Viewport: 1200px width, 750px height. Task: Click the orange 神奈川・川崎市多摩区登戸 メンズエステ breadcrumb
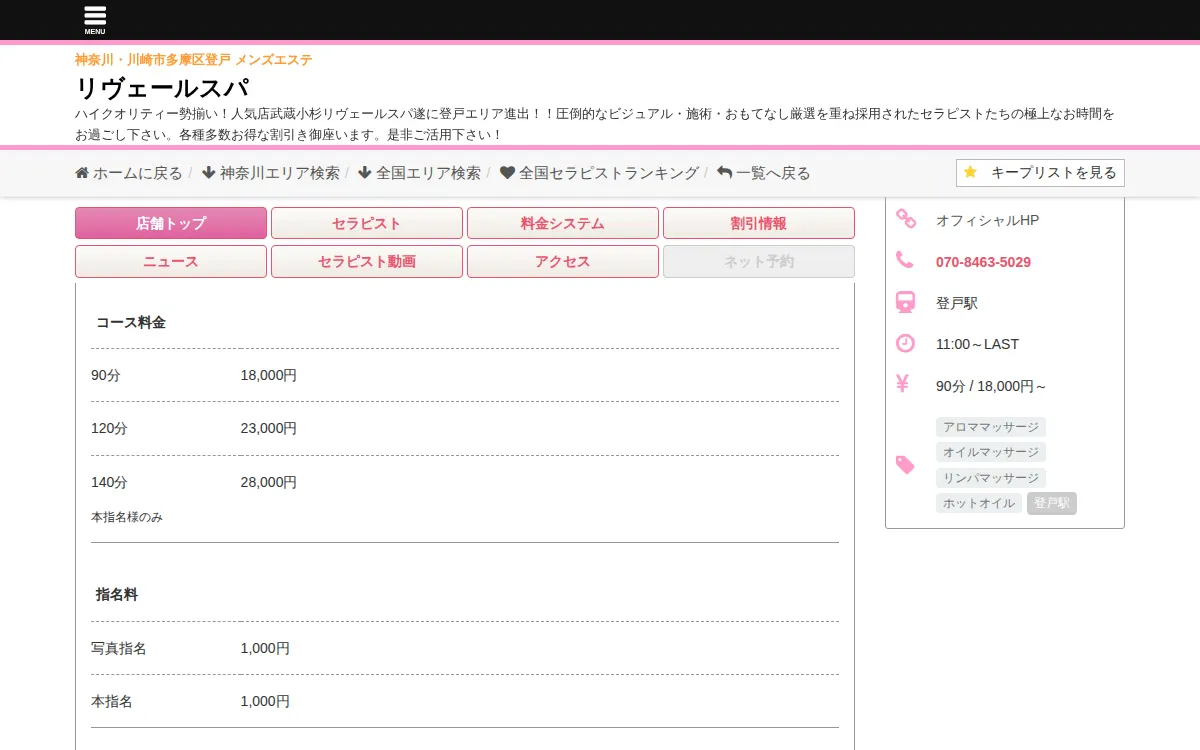point(194,60)
